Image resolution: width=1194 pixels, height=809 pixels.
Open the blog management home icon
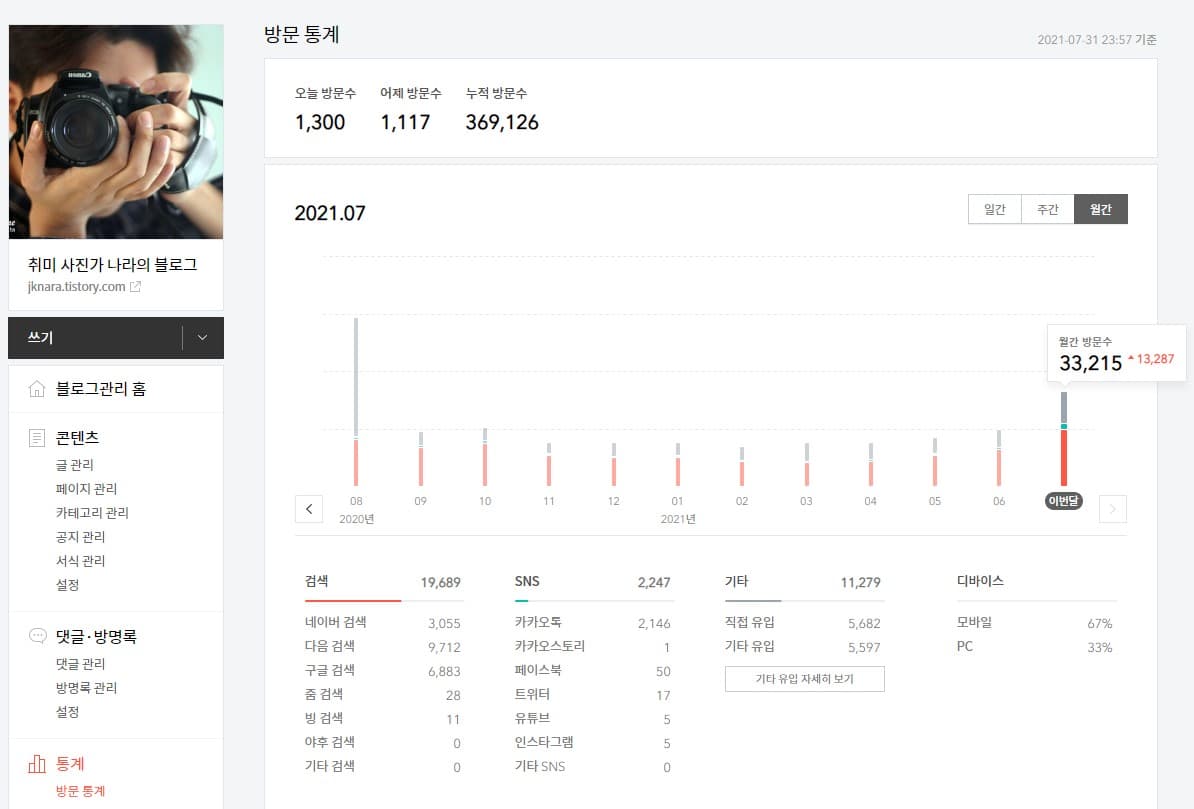[37, 389]
